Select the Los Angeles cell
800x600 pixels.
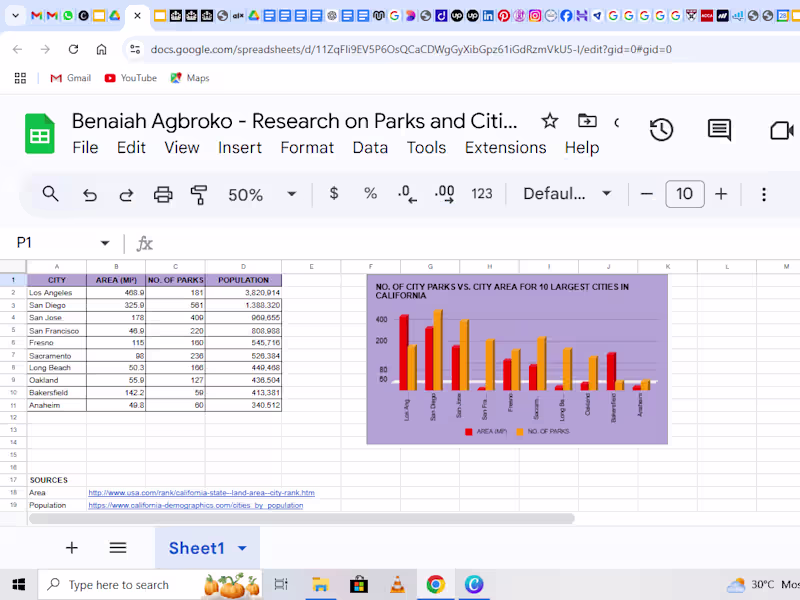pos(57,293)
